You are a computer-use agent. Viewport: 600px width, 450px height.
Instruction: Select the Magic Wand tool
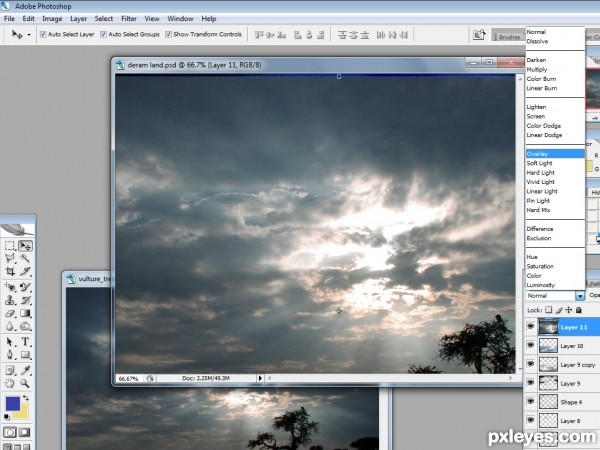[25, 258]
